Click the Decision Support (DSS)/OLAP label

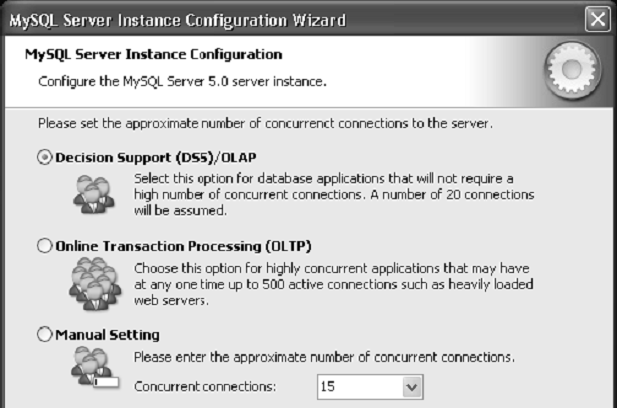coord(156,157)
